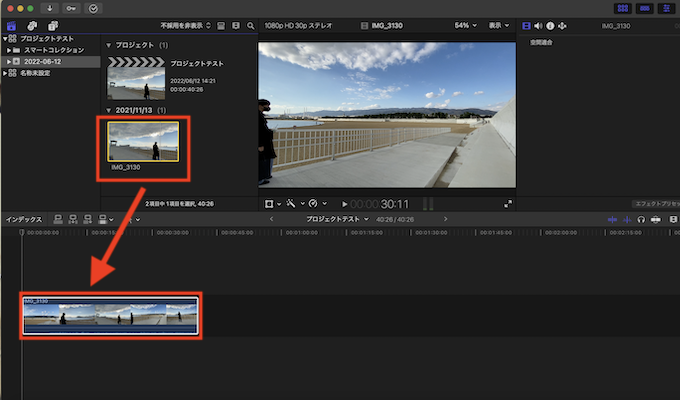Image resolution: width=680 pixels, height=400 pixels.
Task: Open the audio inspector speaker icon
Action: click(536, 25)
